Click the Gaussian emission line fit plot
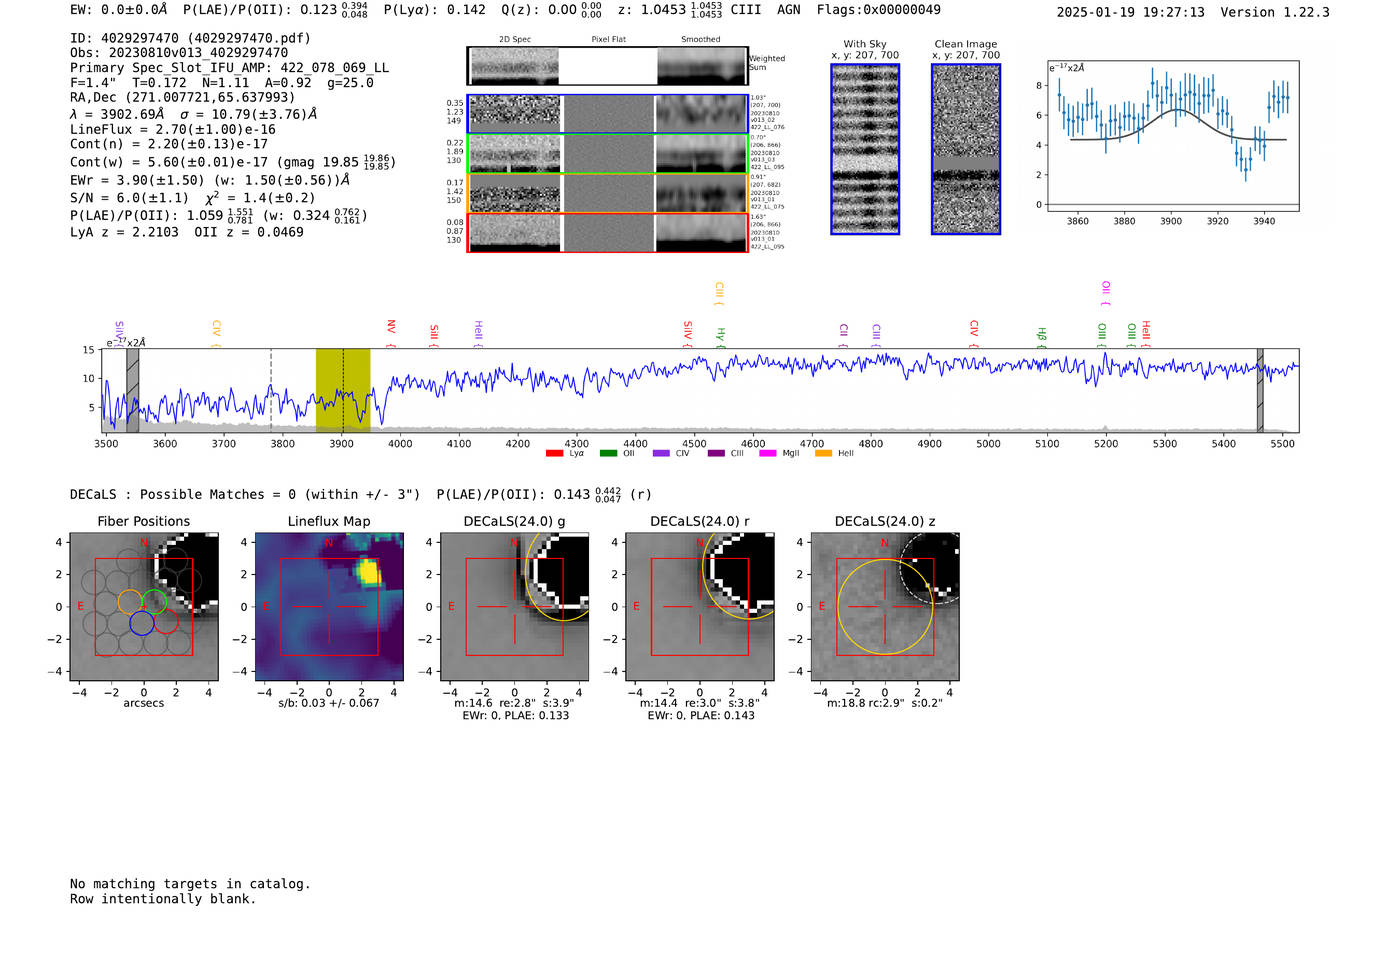 coord(1173,136)
